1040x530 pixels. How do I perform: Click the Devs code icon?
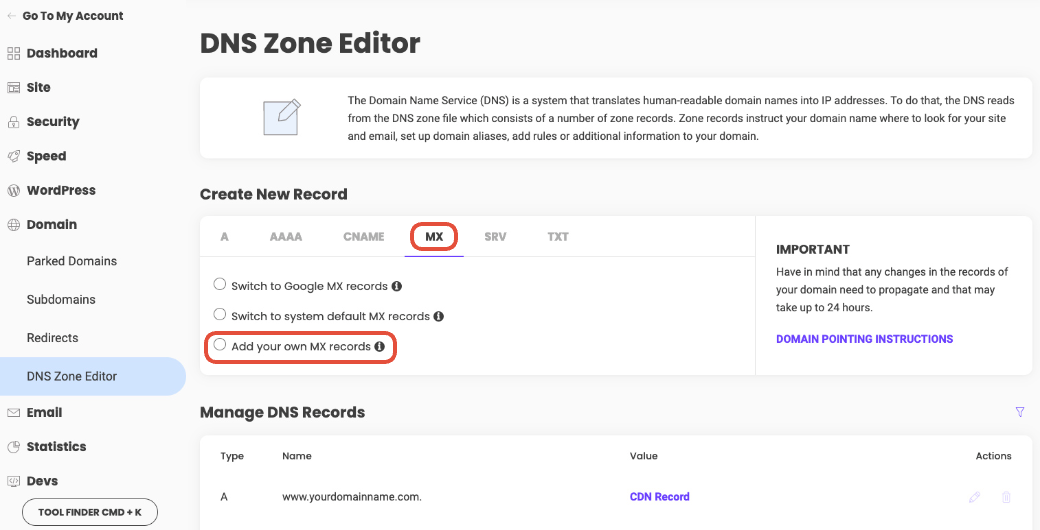[13, 481]
